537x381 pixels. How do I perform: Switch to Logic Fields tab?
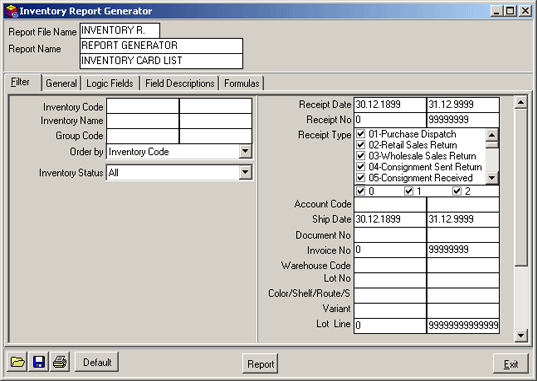(110, 83)
